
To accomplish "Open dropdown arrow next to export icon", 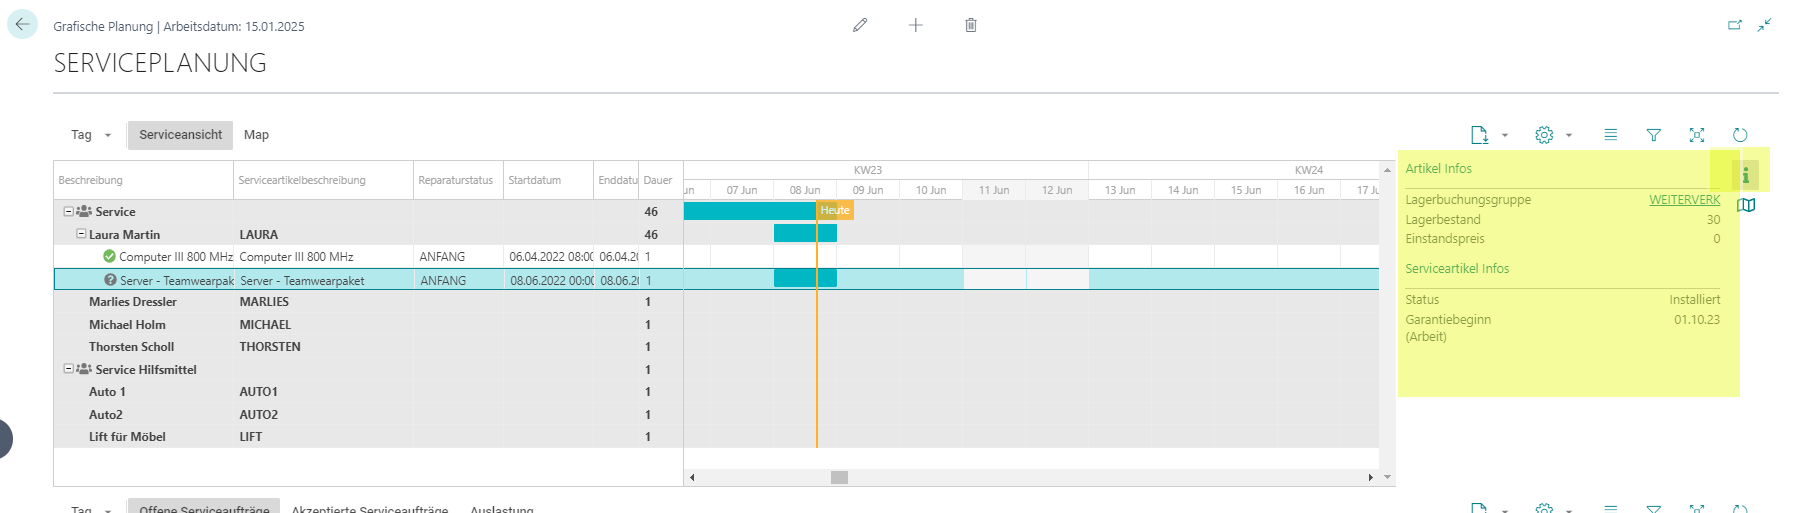I will (x=1505, y=135).
